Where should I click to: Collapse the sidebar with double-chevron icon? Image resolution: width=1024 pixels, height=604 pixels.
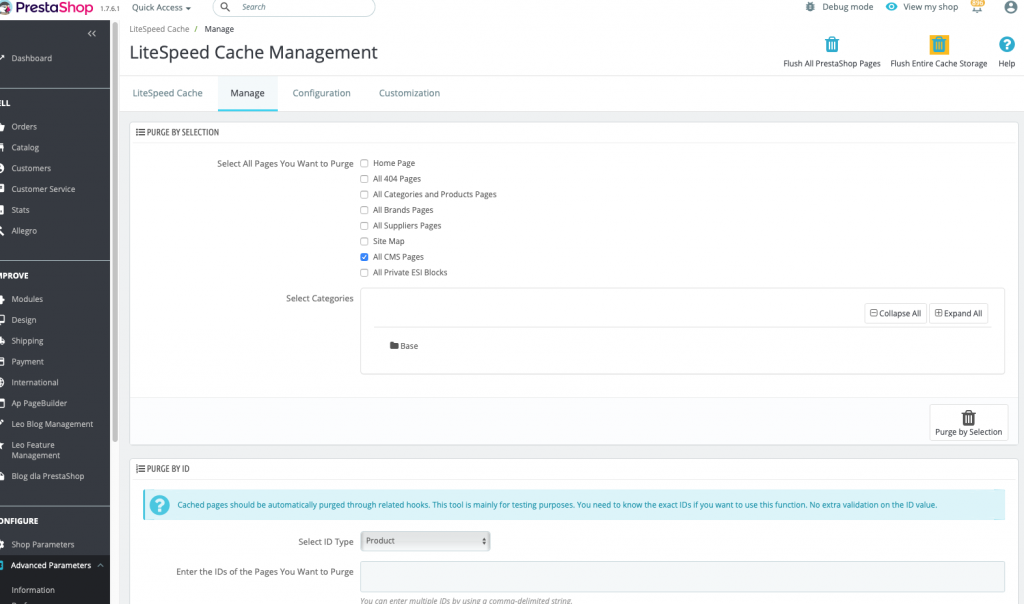[91, 33]
